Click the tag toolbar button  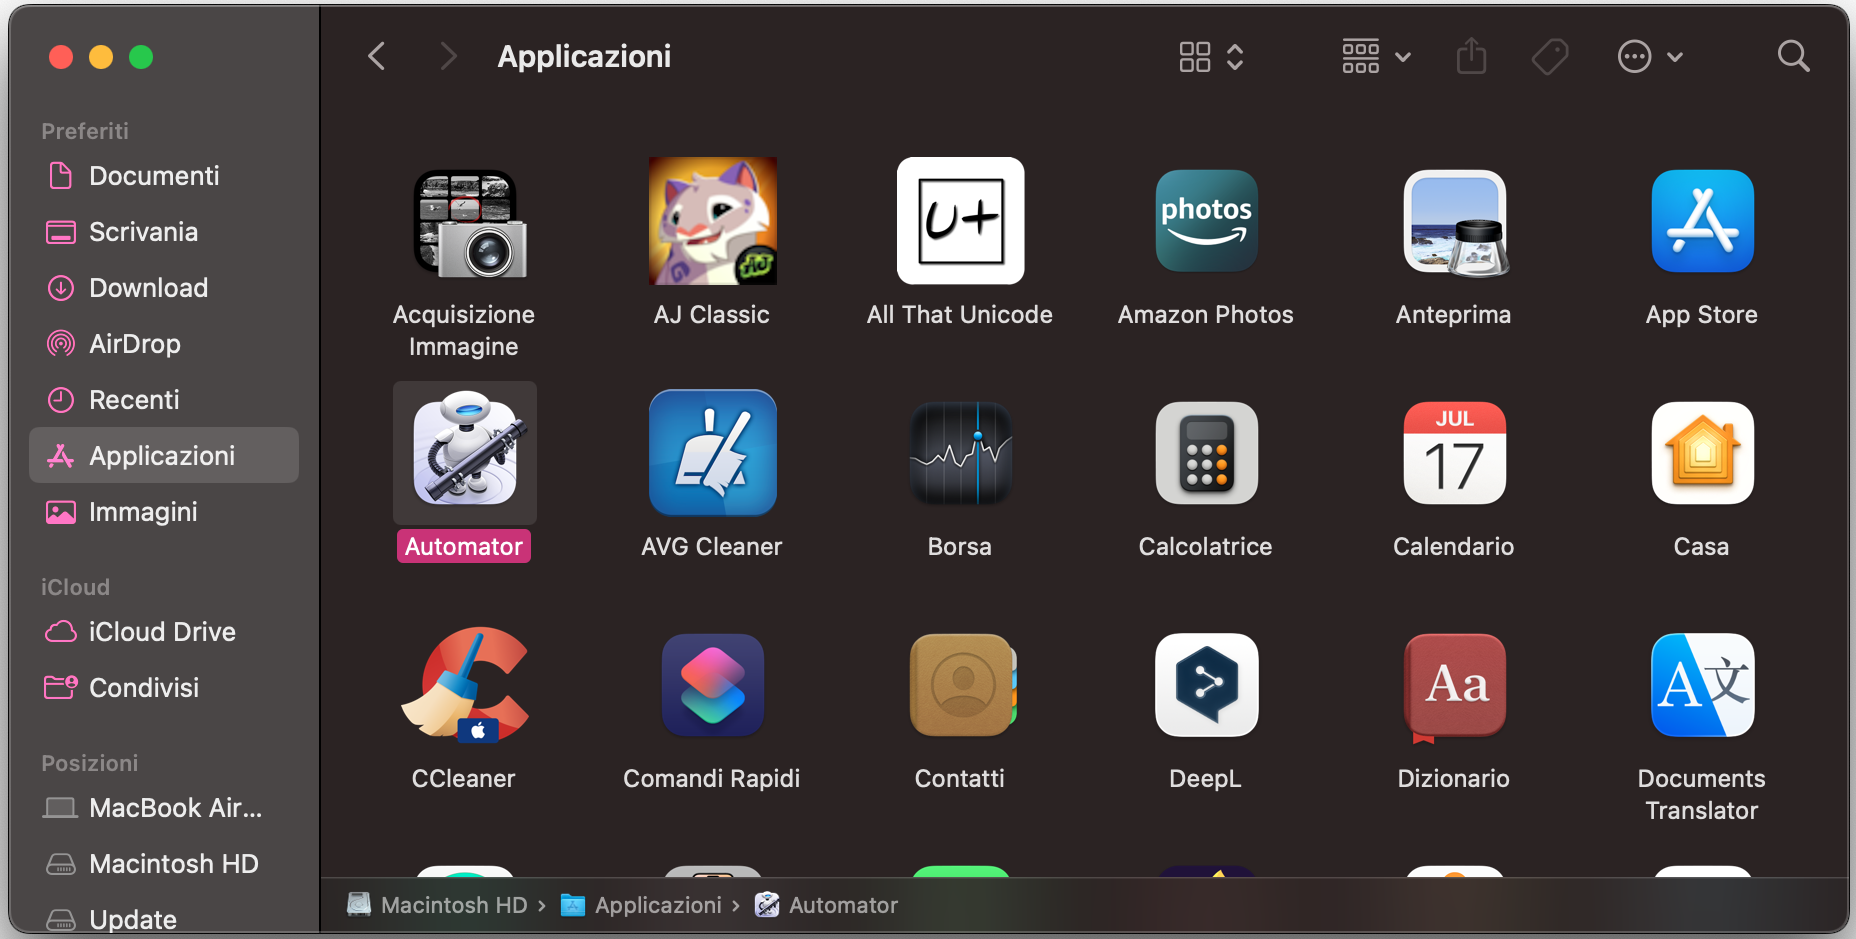tap(1550, 56)
